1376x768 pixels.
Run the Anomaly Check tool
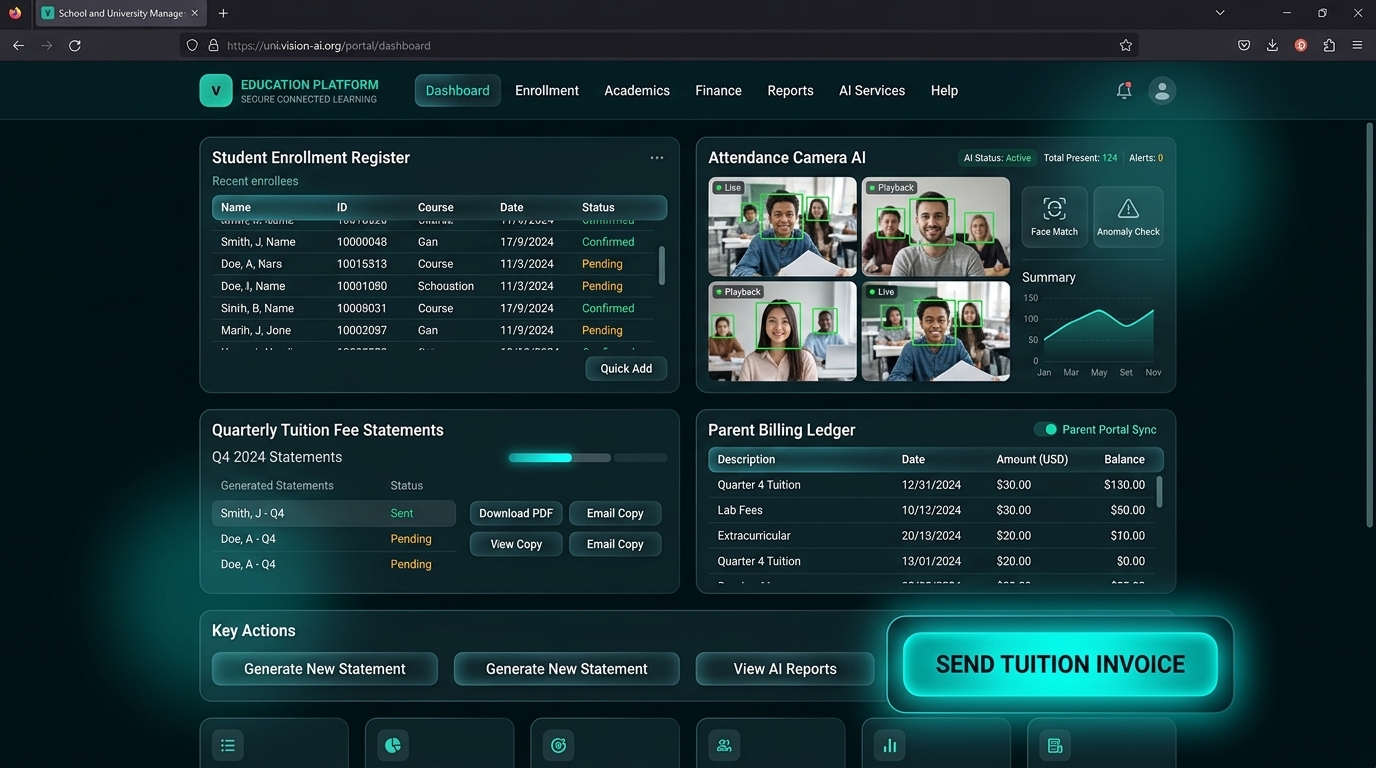[x=1128, y=216]
